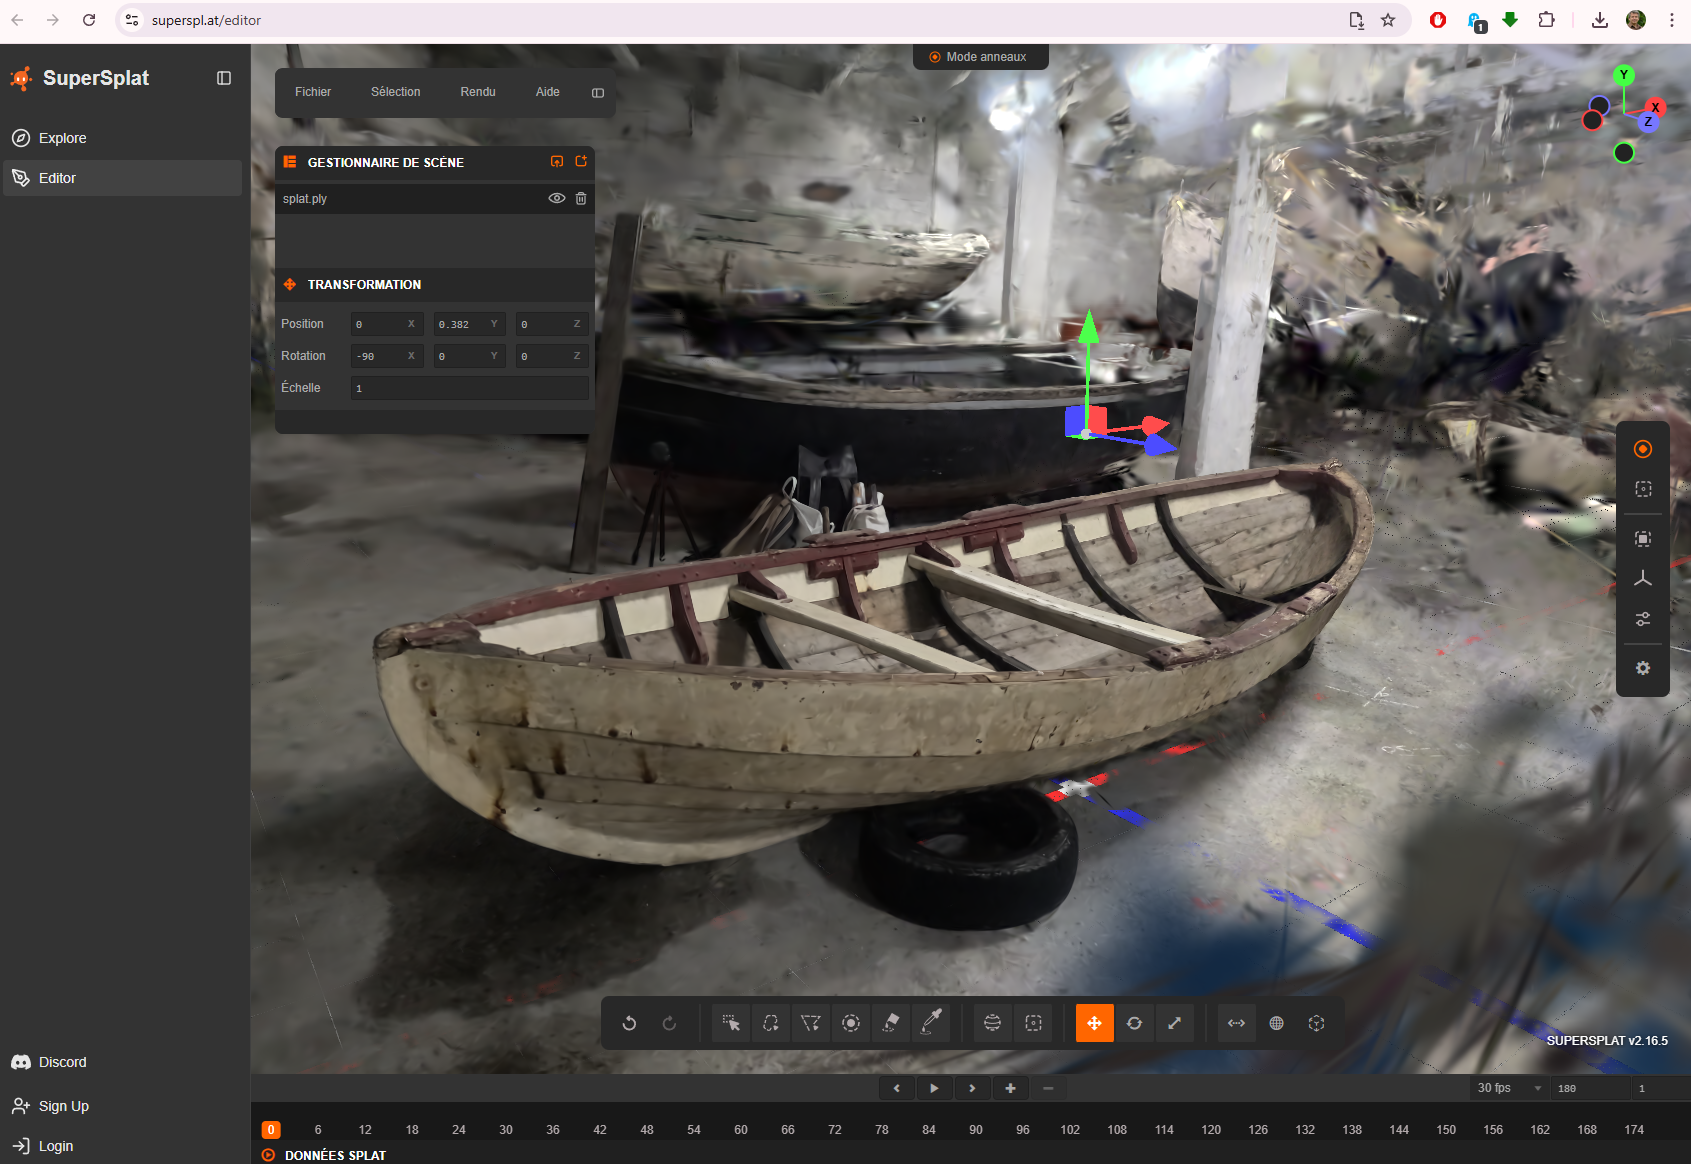1691x1164 pixels.
Task: Delete splat.ply with the trash icon
Action: click(581, 199)
